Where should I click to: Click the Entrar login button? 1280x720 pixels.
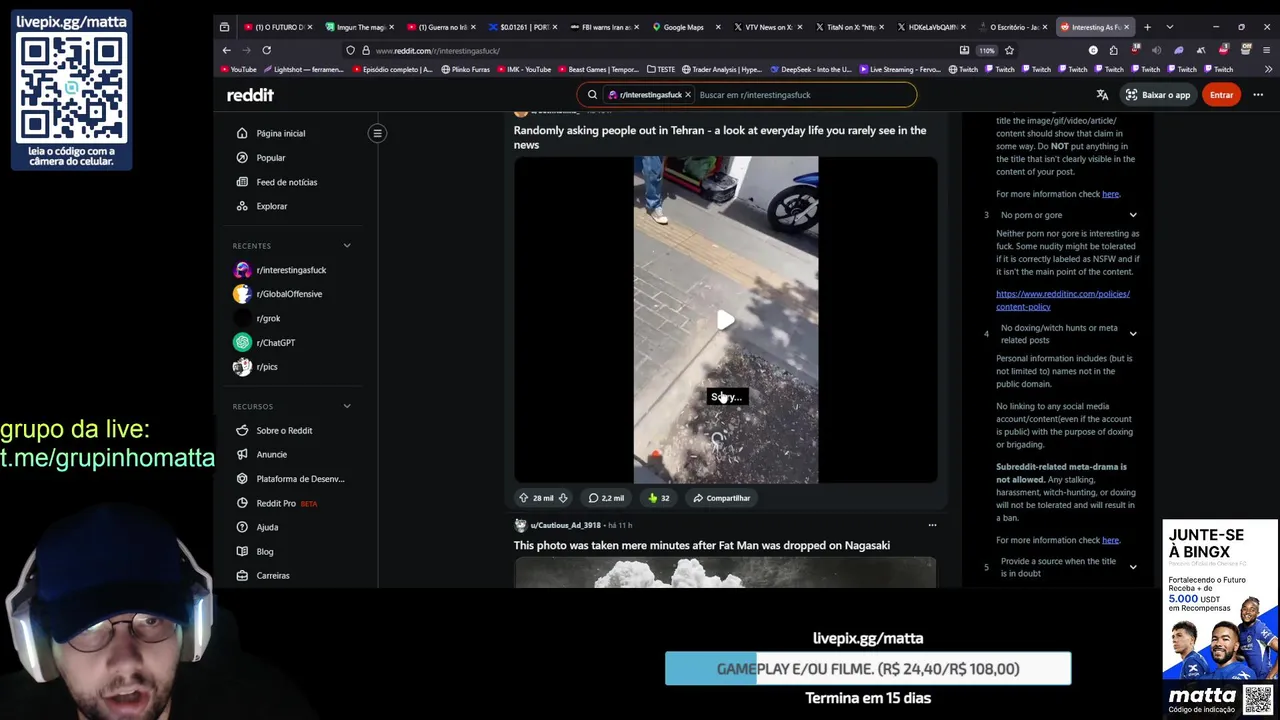1221,95
